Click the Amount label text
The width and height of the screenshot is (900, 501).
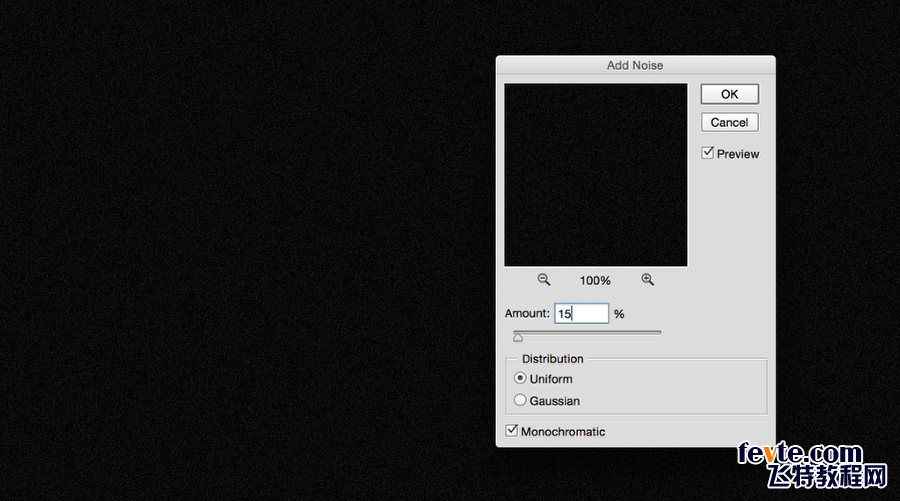tap(527, 314)
